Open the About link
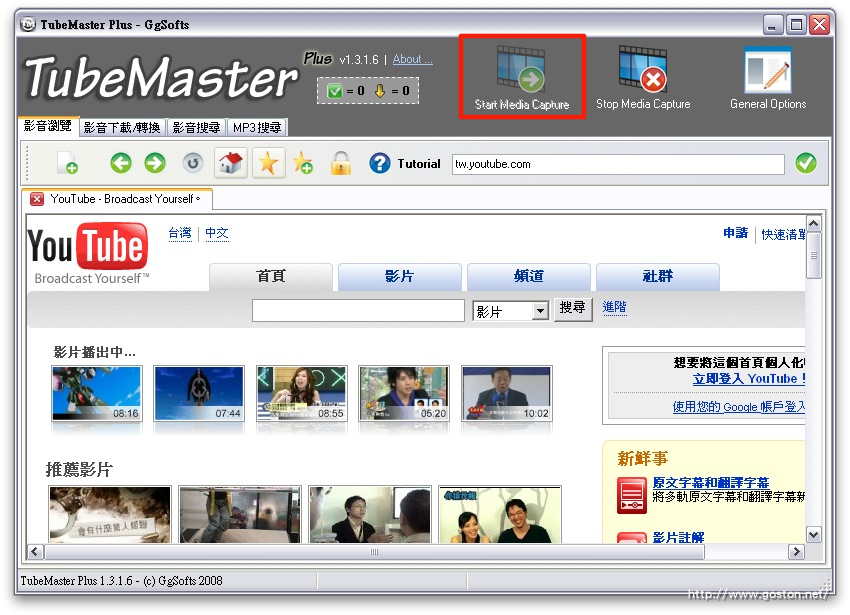The width and height of the screenshot is (850, 615). (x=413, y=59)
